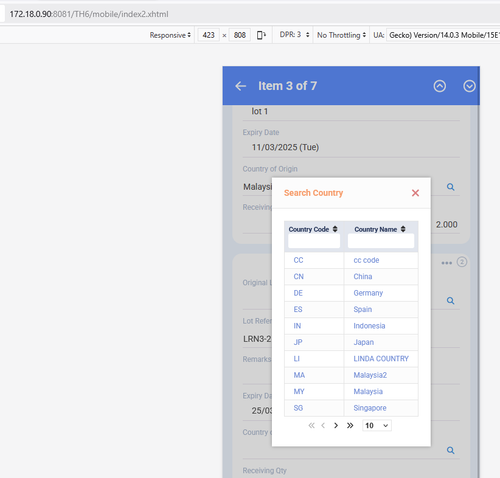
Task: Jump to last page of countries
Action: pos(350,425)
